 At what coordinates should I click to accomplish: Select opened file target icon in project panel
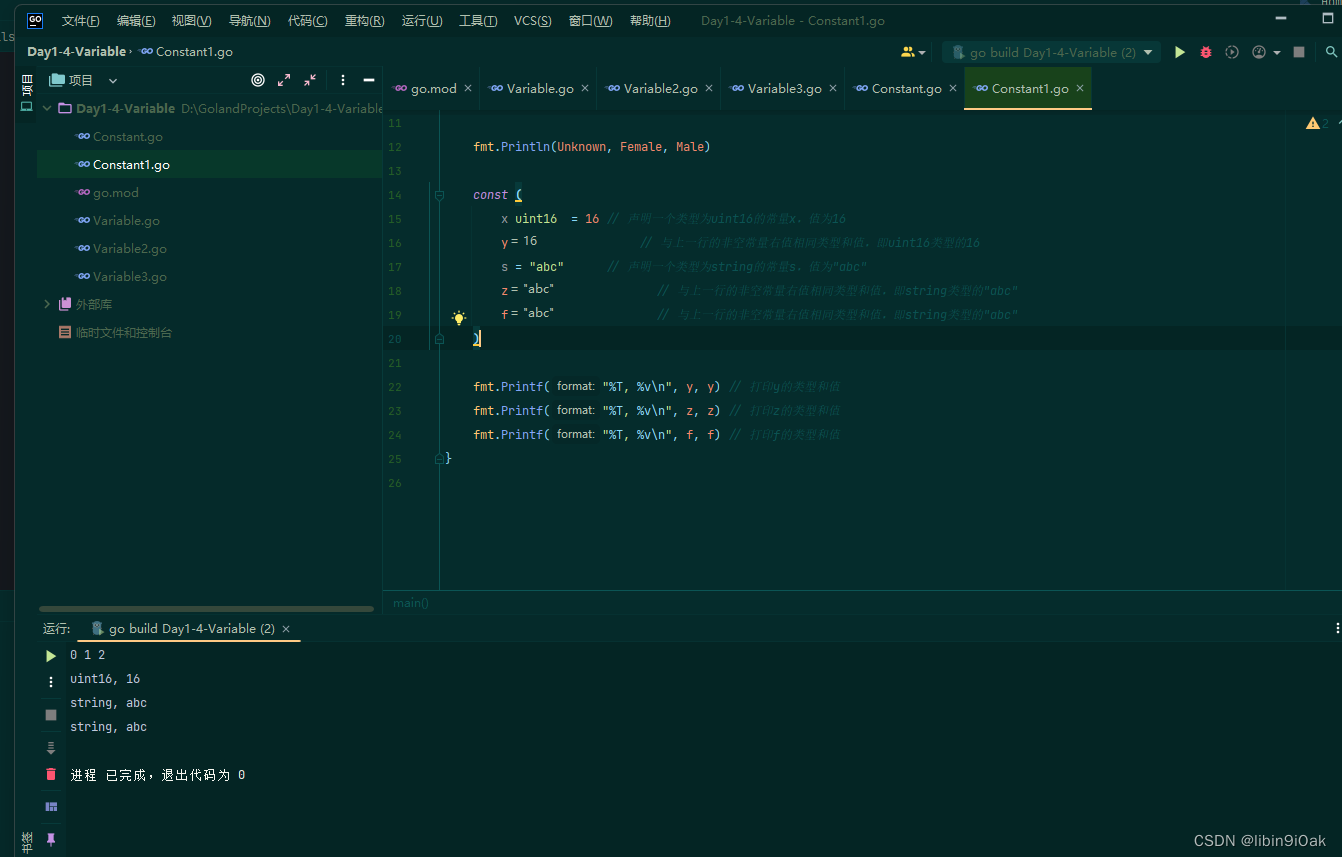coord(258,80)
